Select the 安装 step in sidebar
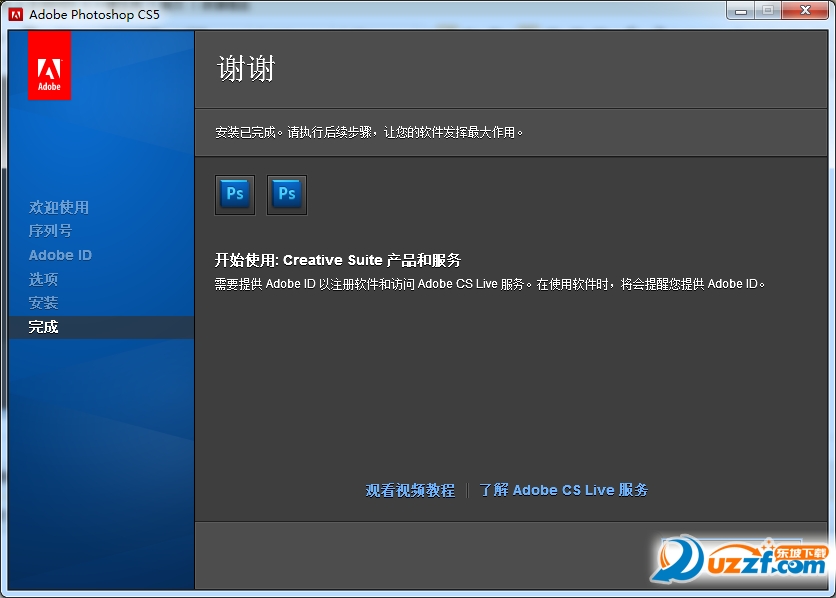The image size is (836, 598). click(x=43, y=303)
